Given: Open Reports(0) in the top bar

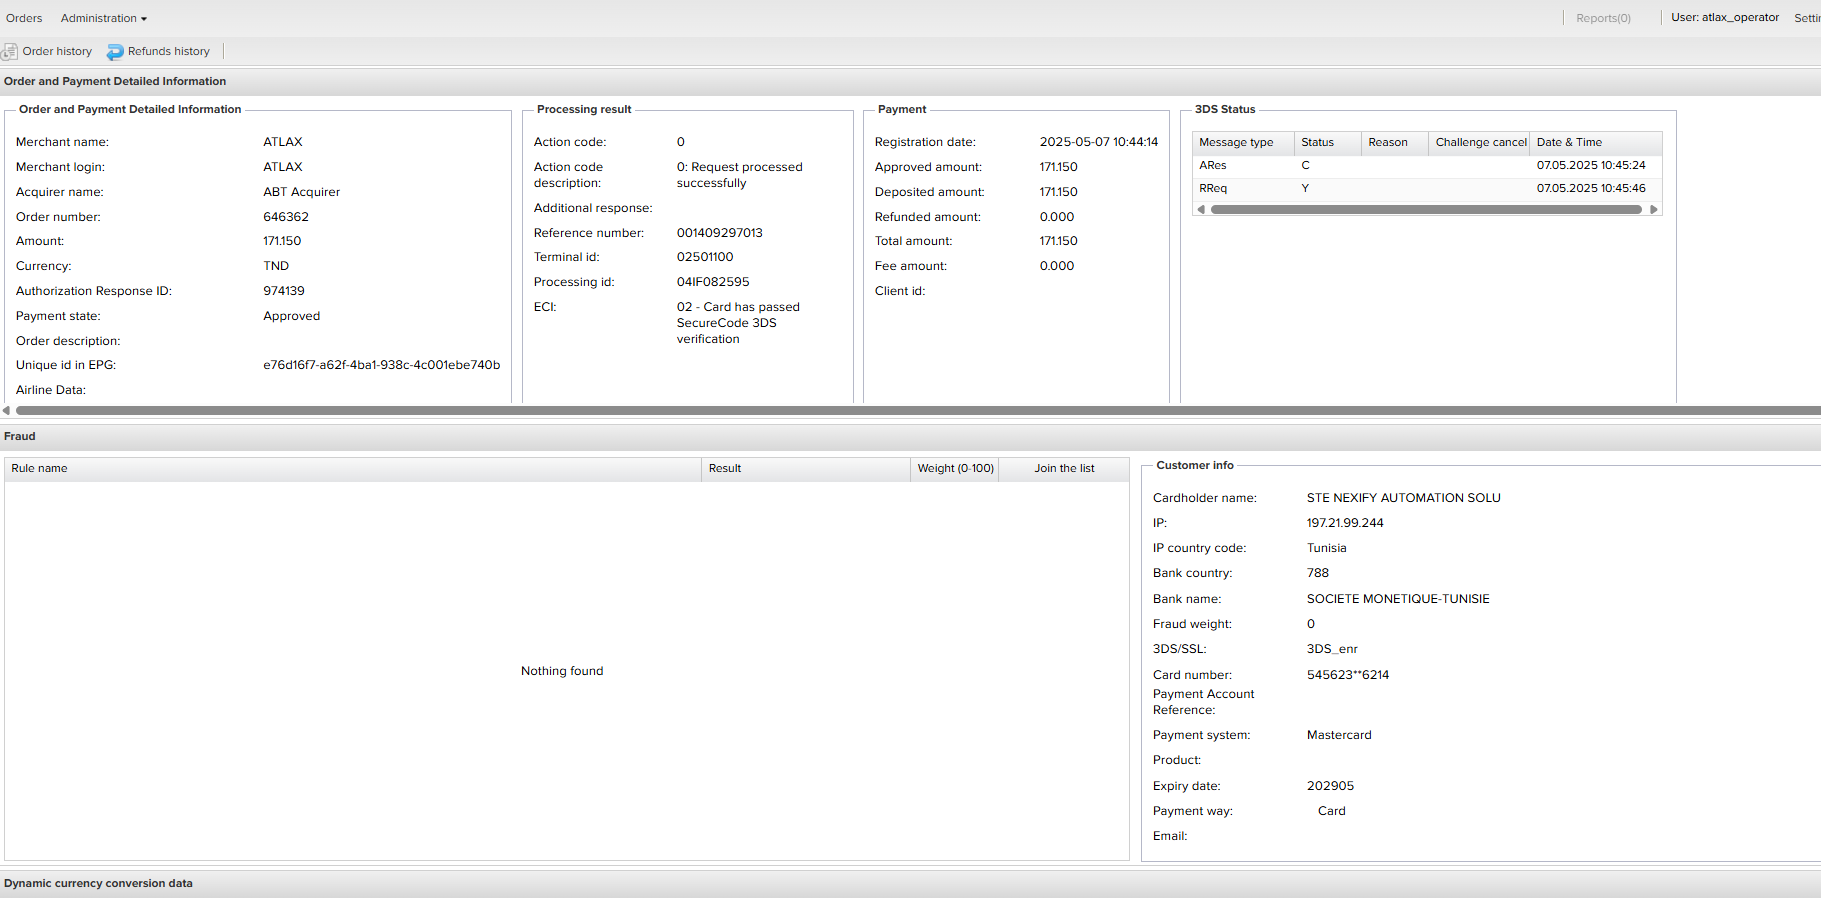Looking at the screenshot, I should point(1602,18).
